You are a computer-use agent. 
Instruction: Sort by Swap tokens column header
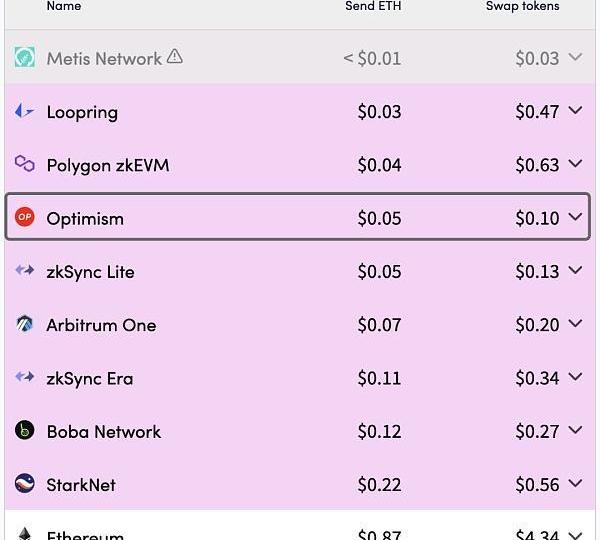click(522, 6)
